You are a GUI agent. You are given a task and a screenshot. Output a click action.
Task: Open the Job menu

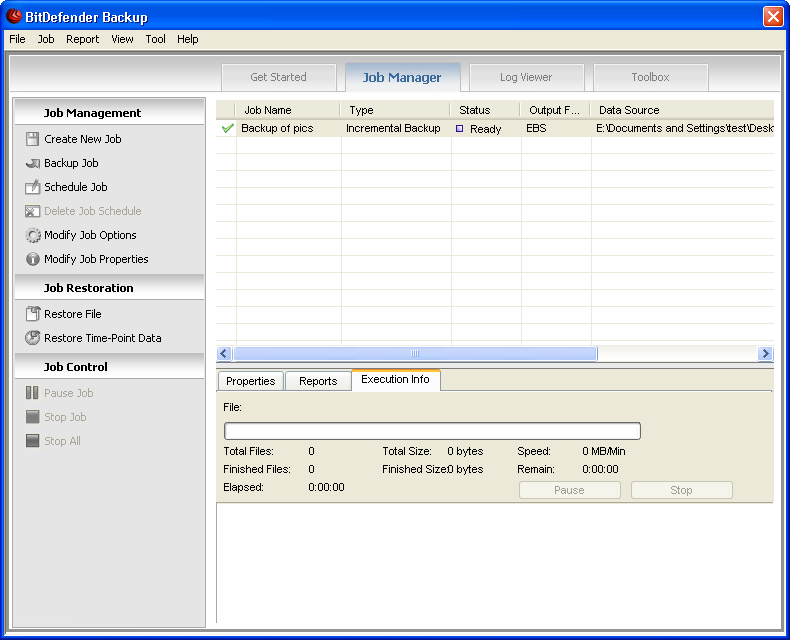pyautogui.click(x=46, y=39)
